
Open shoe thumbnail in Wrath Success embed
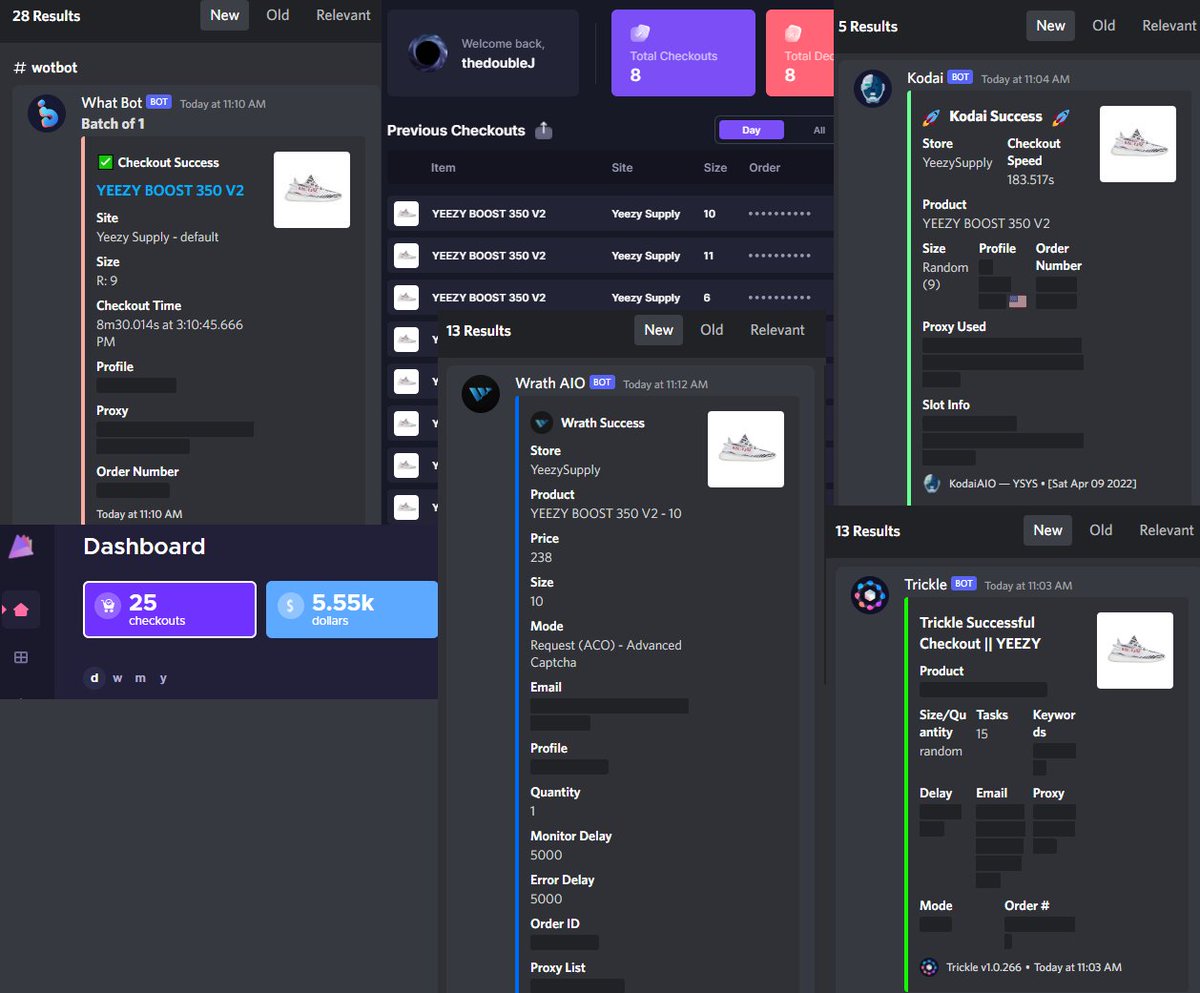[746, 449]
